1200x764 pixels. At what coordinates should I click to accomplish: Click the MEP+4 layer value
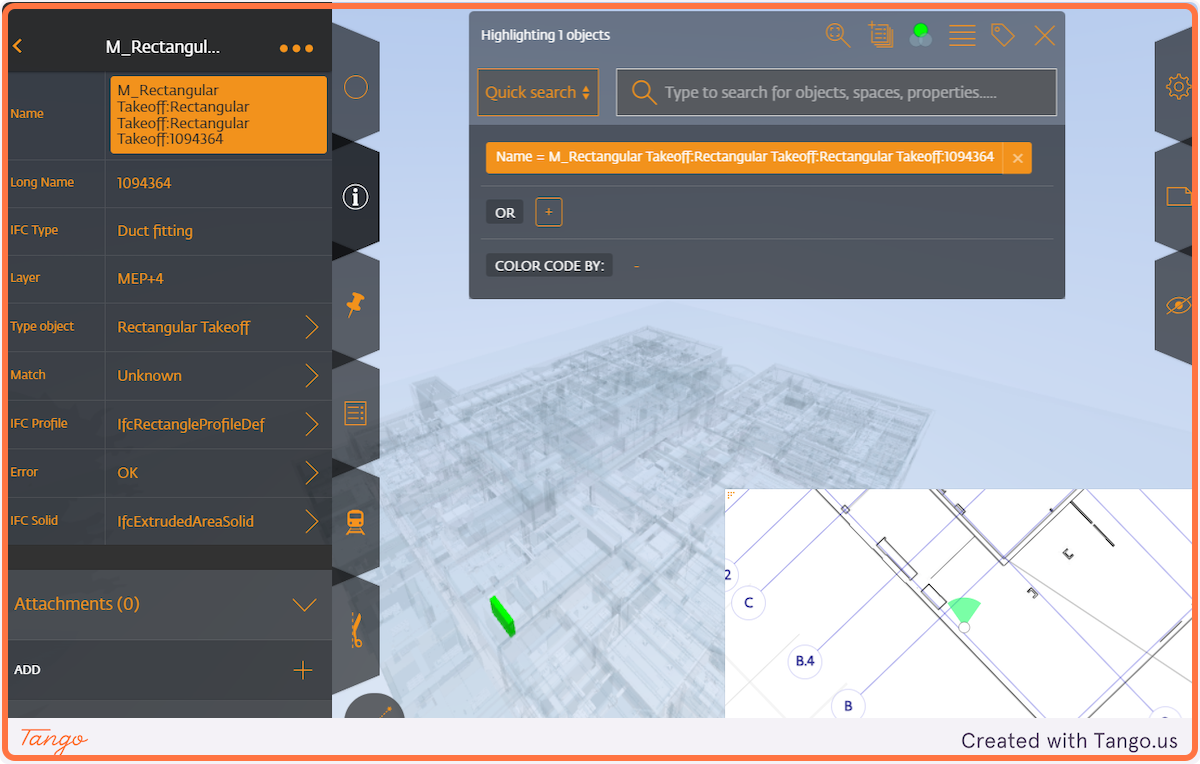pyautogui.click(x=140, y=279)
